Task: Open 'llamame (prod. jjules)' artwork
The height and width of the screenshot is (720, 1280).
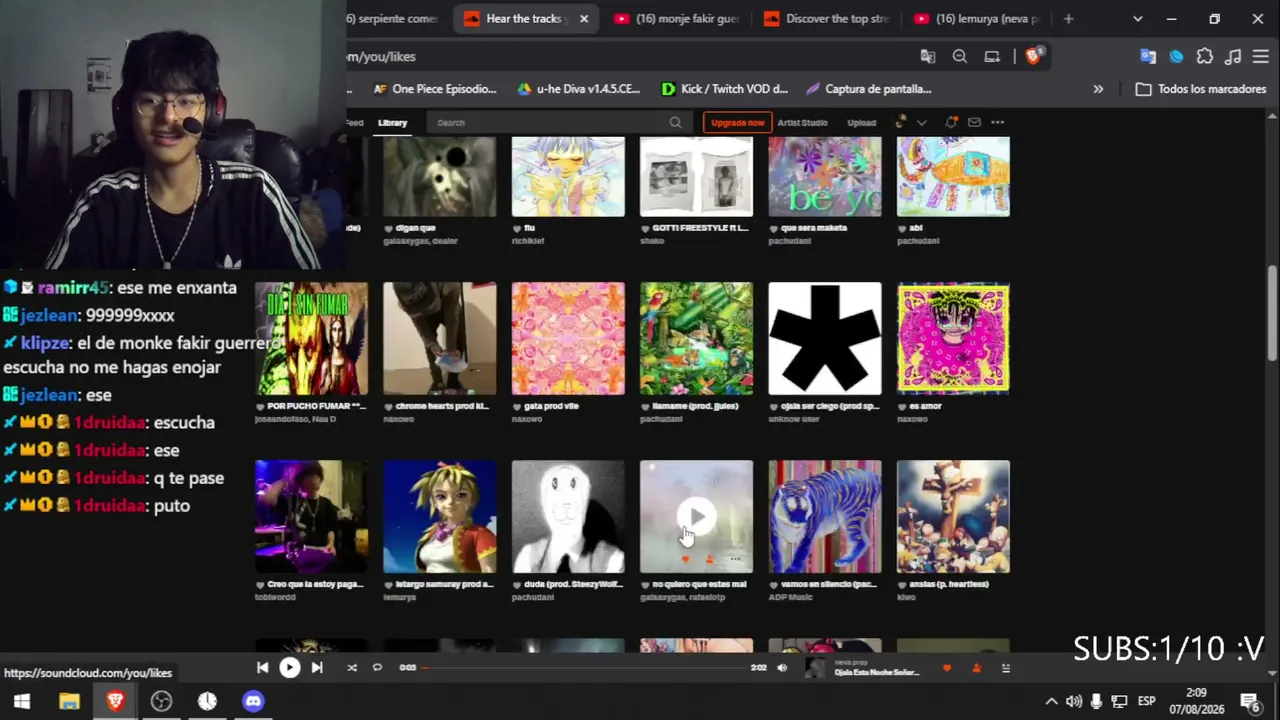Action: pyautogui.click(x=696, y=339)
